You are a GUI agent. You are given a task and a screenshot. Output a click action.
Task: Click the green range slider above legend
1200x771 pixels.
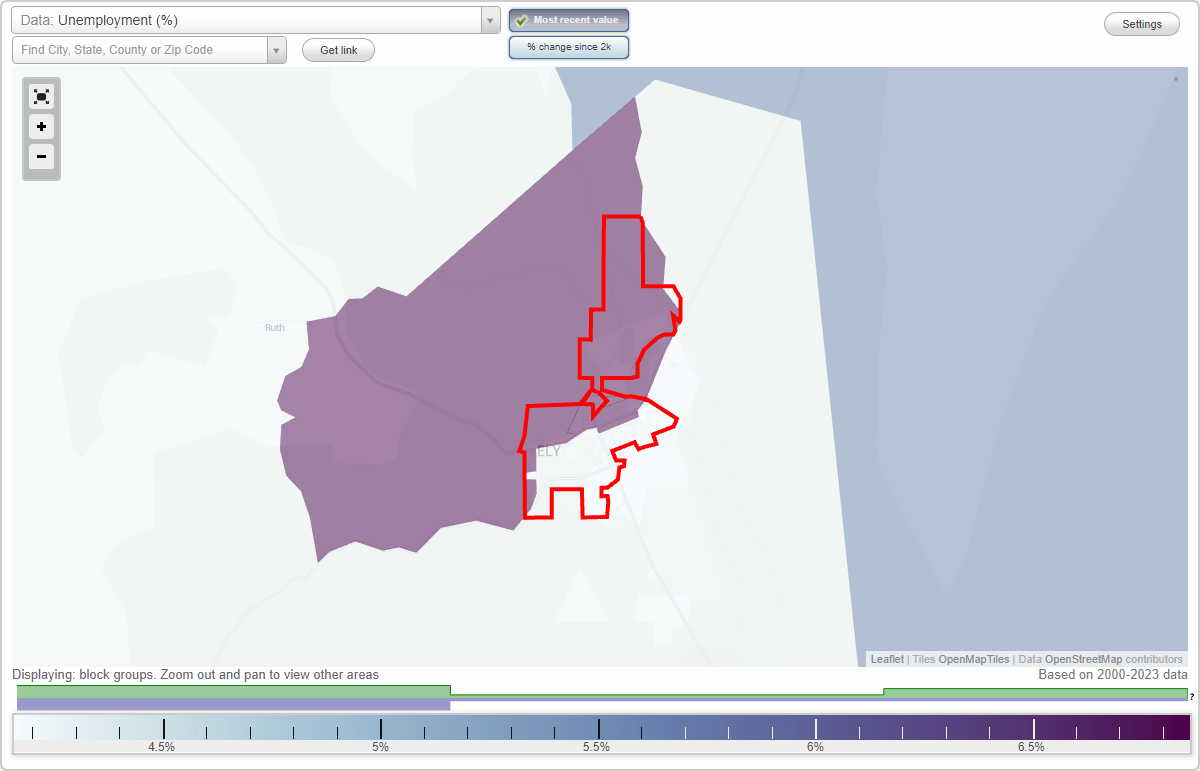tap(600, 690)
